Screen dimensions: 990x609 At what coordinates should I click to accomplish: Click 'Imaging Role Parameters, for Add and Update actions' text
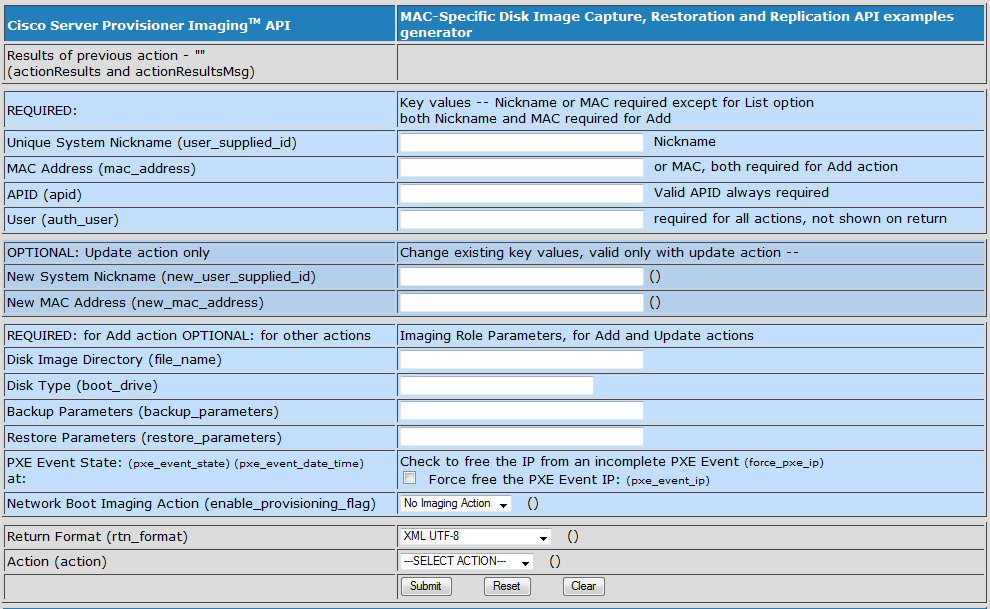tap(576, 336)
